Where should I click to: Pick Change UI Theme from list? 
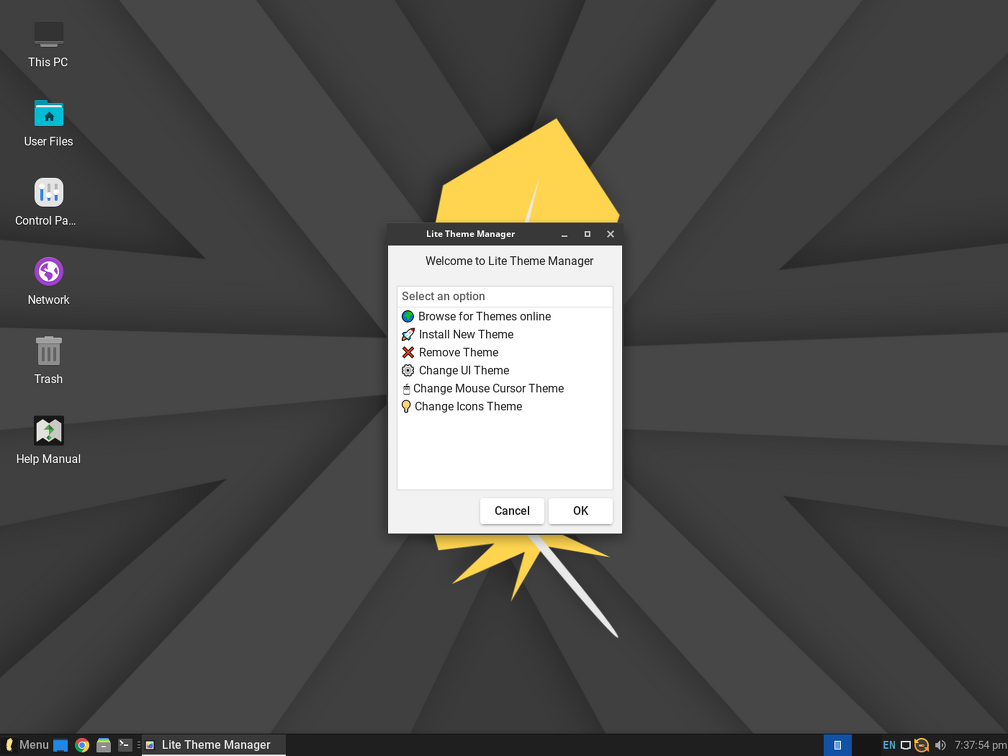click(x=463, y=370)
